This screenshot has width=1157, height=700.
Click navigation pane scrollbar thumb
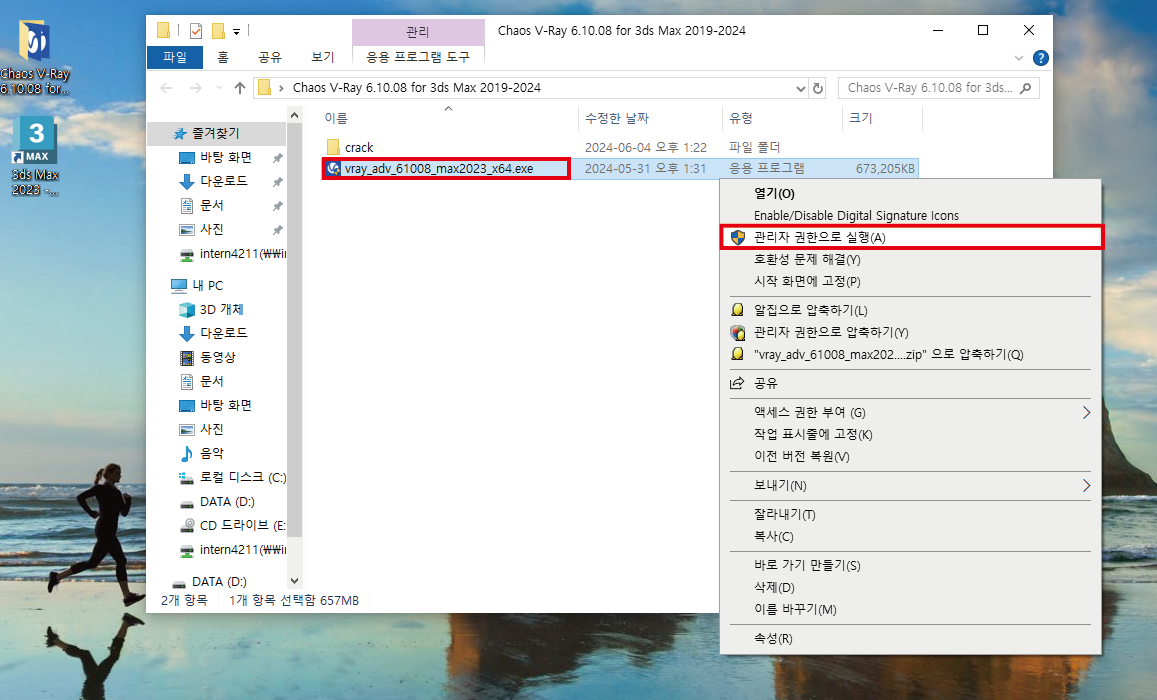pos(294,329)
